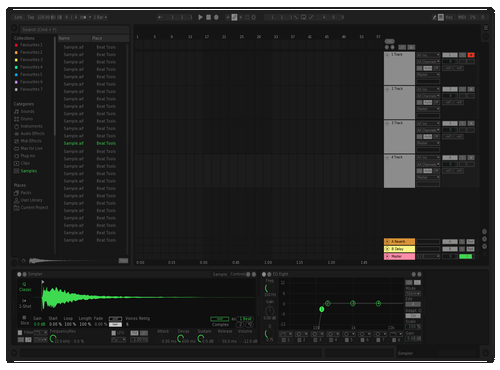Tap tempo using the Tap button
This screenshot has height=370, width=500.
tap(31, 17)
